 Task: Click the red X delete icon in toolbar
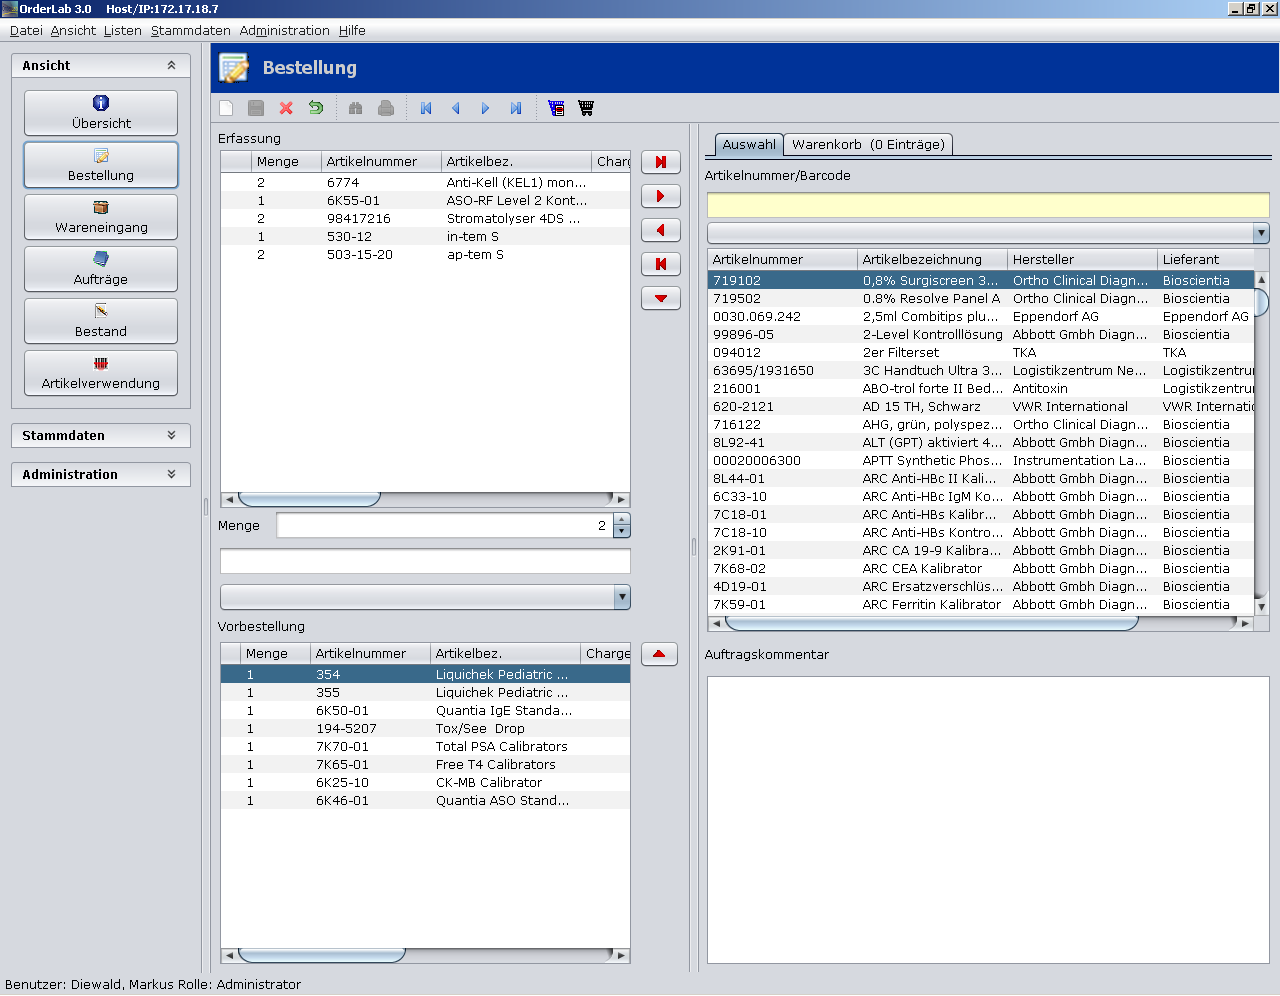tap(286, 108)
